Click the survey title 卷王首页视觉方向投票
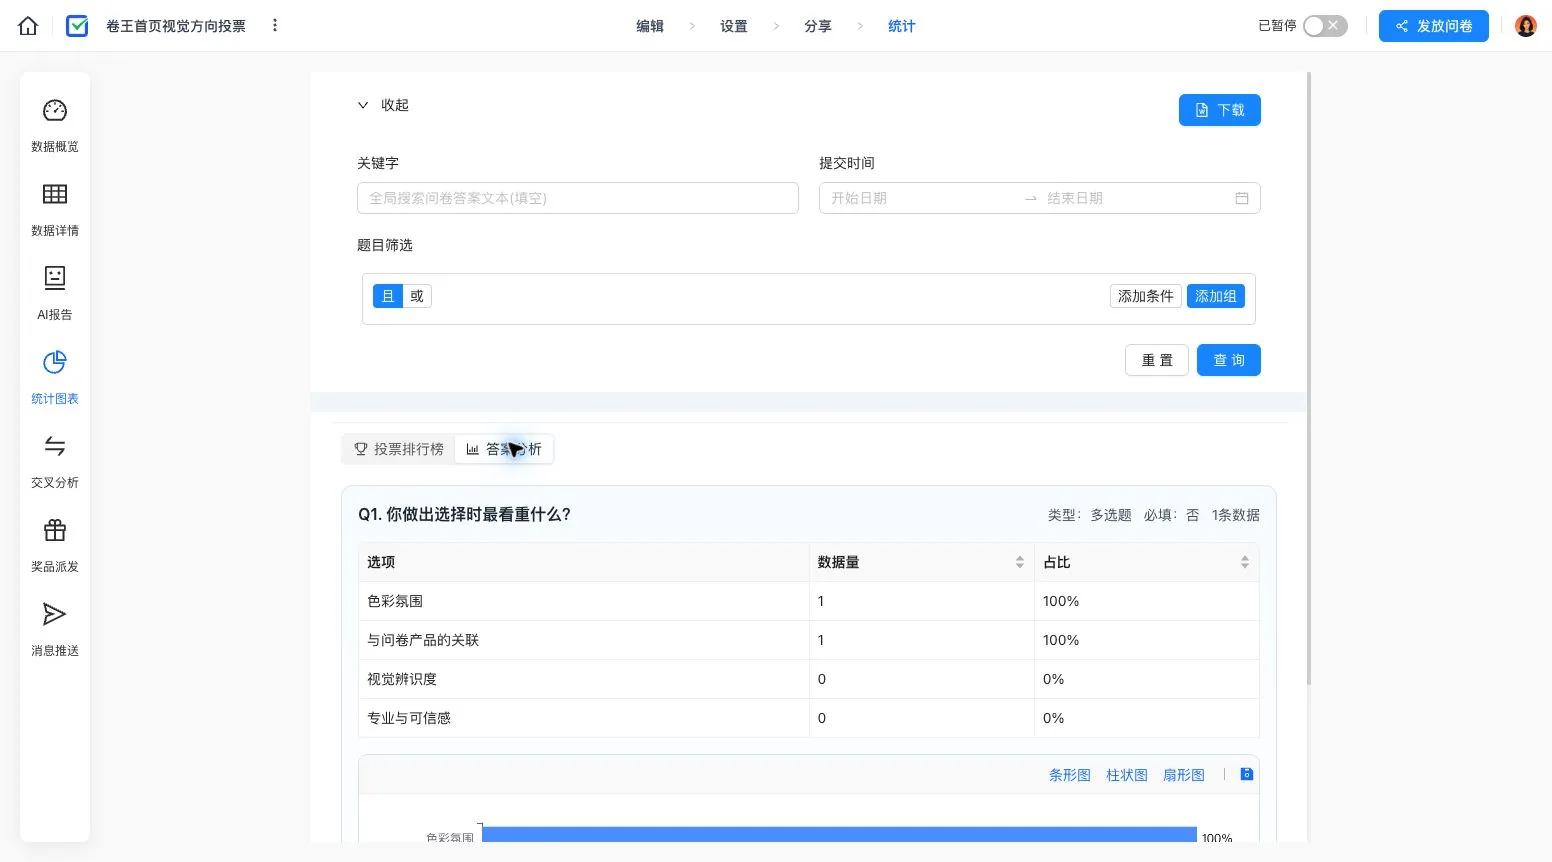Screen dimensions: 1552x862 pos(176,26)
